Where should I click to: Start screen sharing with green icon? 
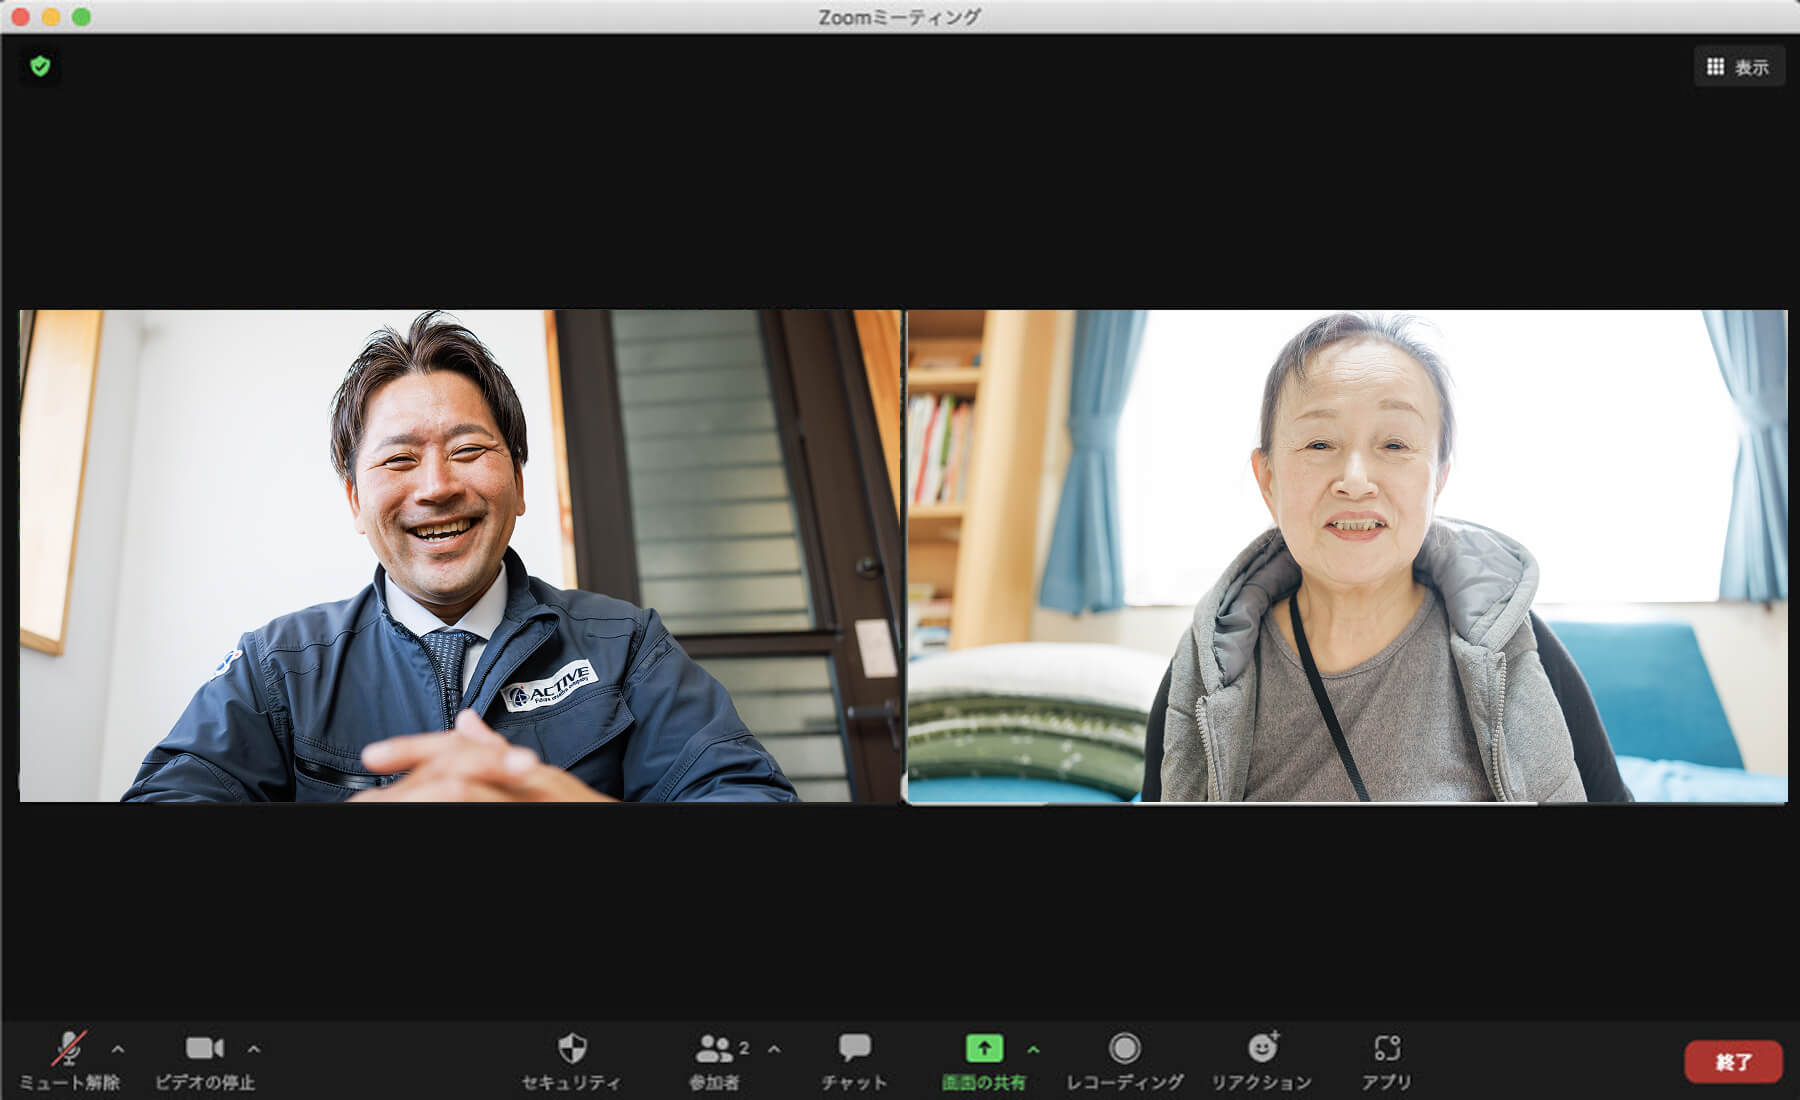point(984,1048)
